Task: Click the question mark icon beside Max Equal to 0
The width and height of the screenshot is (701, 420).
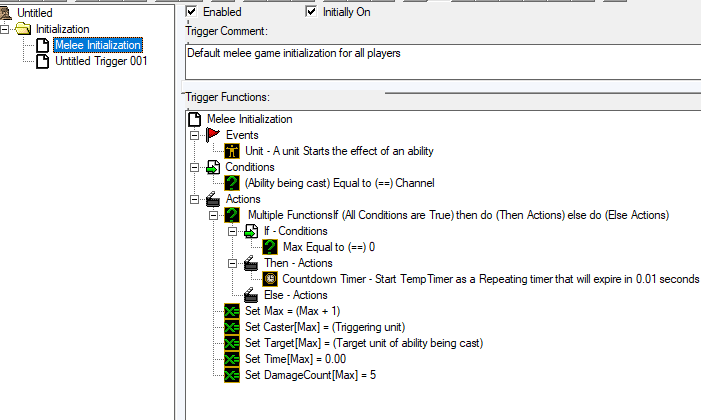Action: click(270, 247)
